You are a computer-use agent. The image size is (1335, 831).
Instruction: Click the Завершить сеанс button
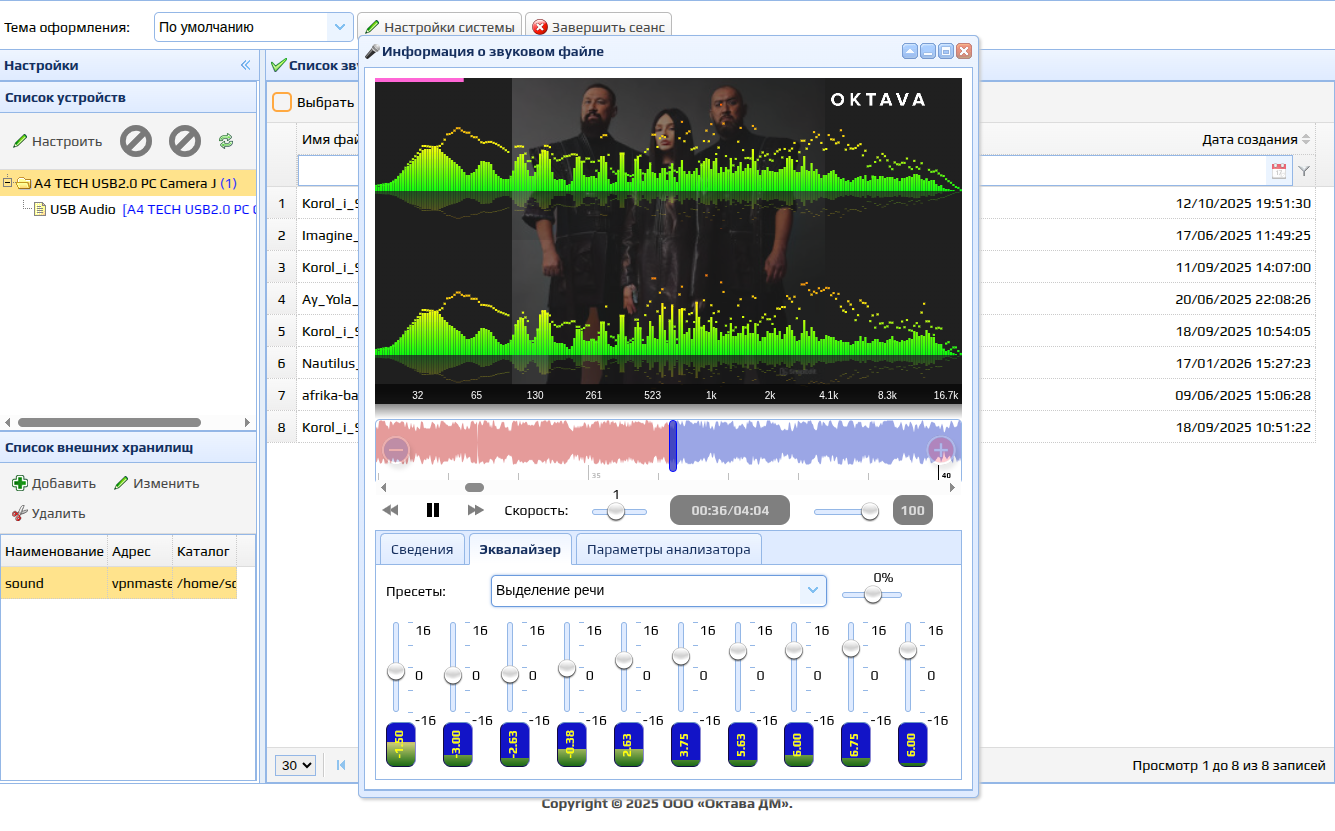pos(598,27)
